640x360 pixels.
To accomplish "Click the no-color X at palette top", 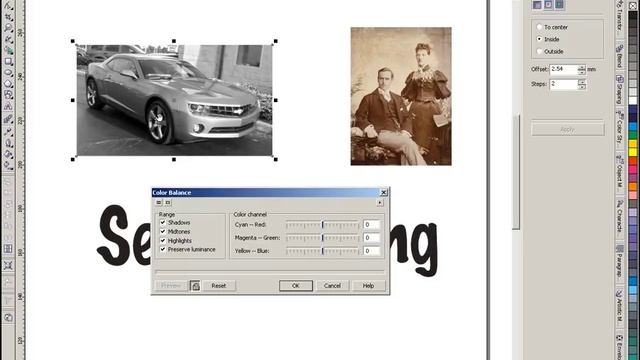I will tap(633, 5).
